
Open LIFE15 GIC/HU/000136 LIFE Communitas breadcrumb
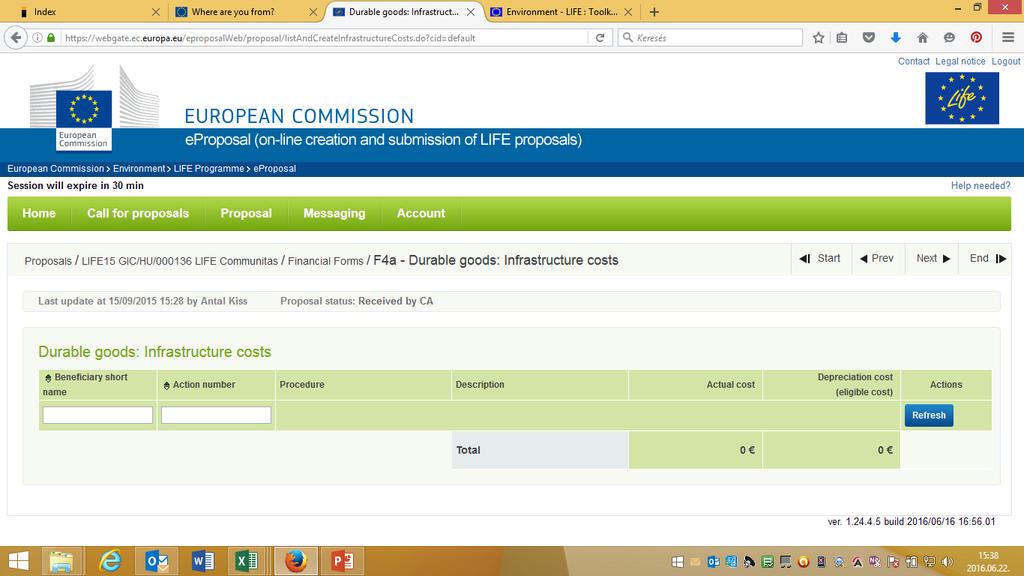(x=180, y=261)
